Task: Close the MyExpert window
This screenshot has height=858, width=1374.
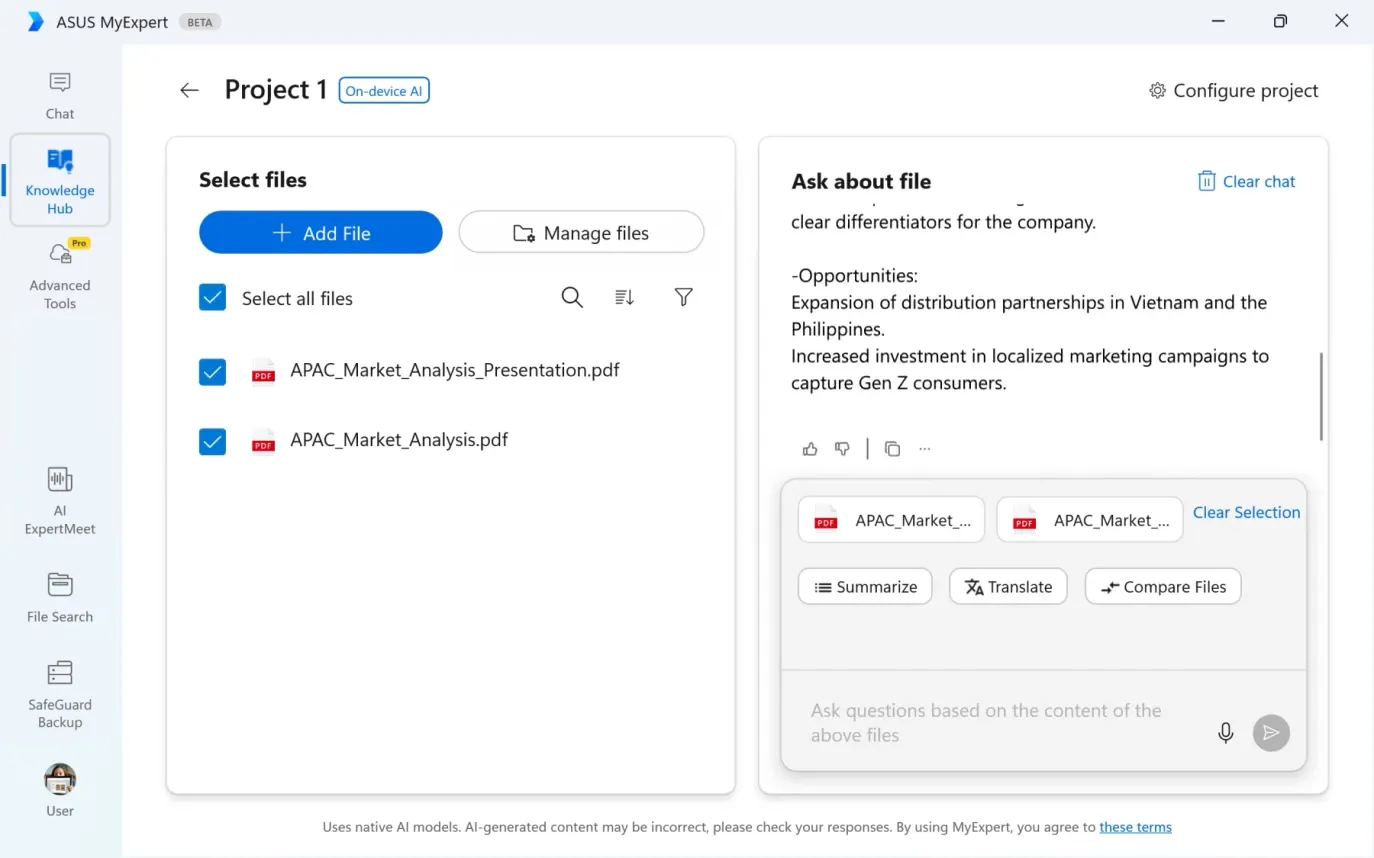Action: coord(1342,21)
